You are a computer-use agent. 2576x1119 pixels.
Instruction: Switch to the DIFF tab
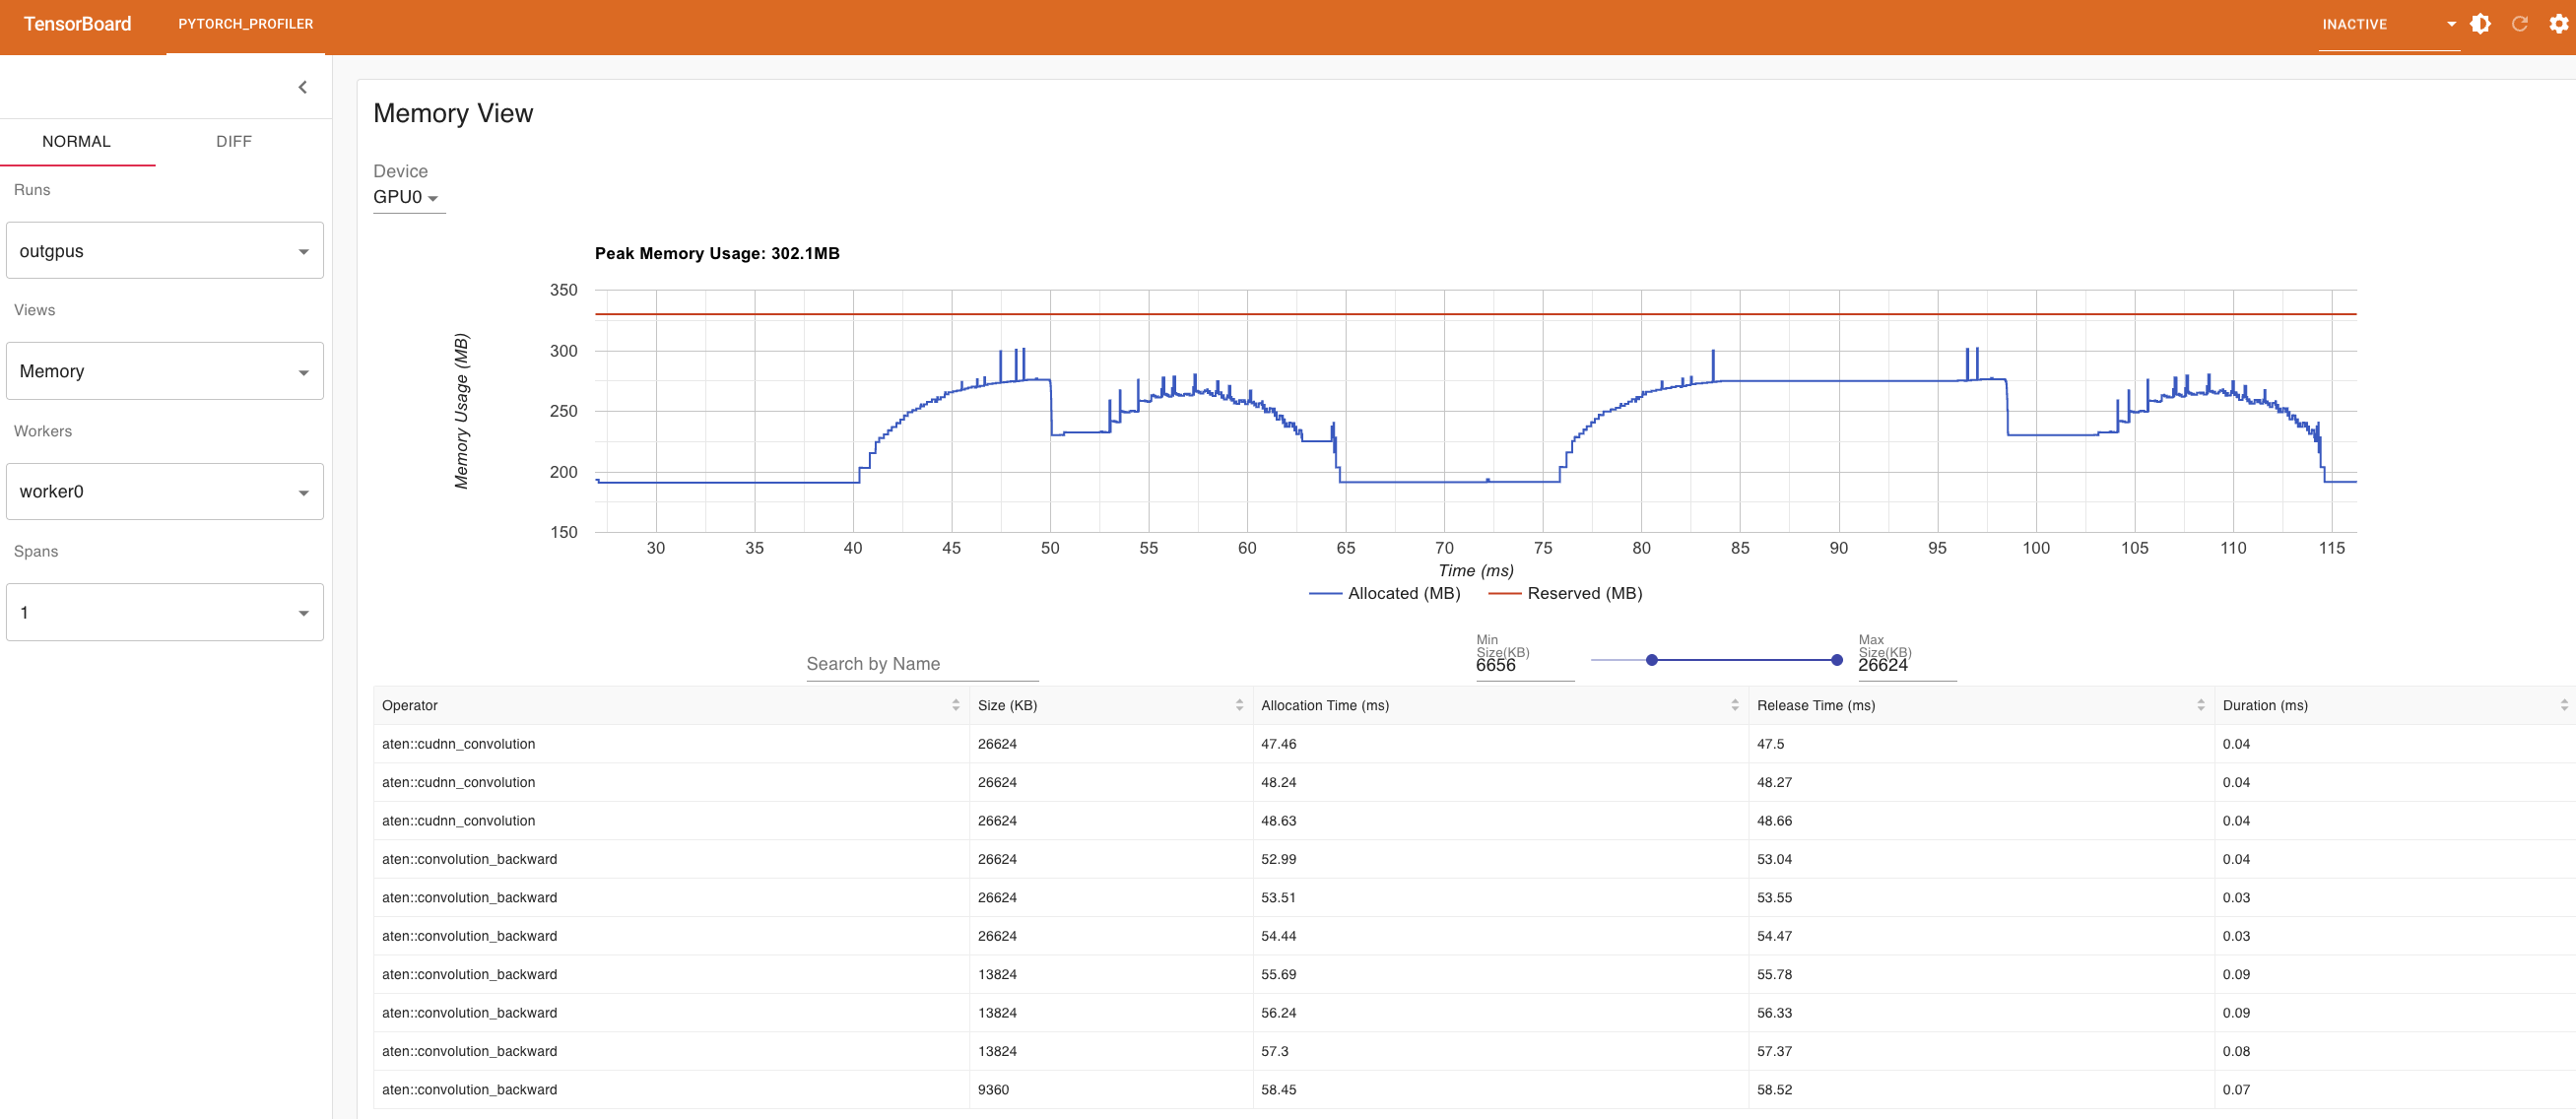click(x=234, y=141)
